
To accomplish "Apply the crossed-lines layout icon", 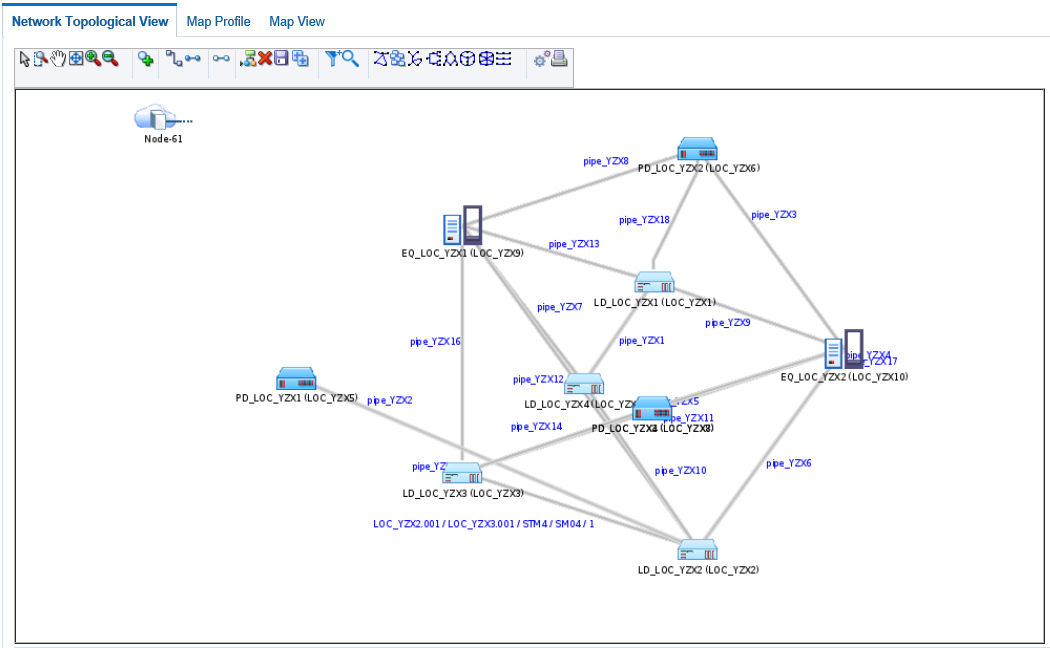I will [415, 59].
